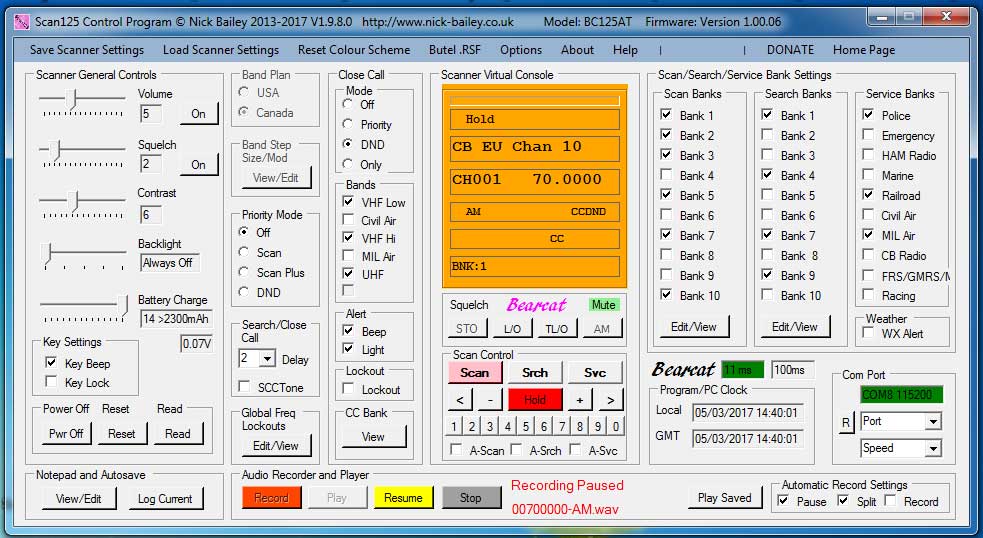Set Close Call mode to Off
Screen dimensions: 983x538
(347, 104)
